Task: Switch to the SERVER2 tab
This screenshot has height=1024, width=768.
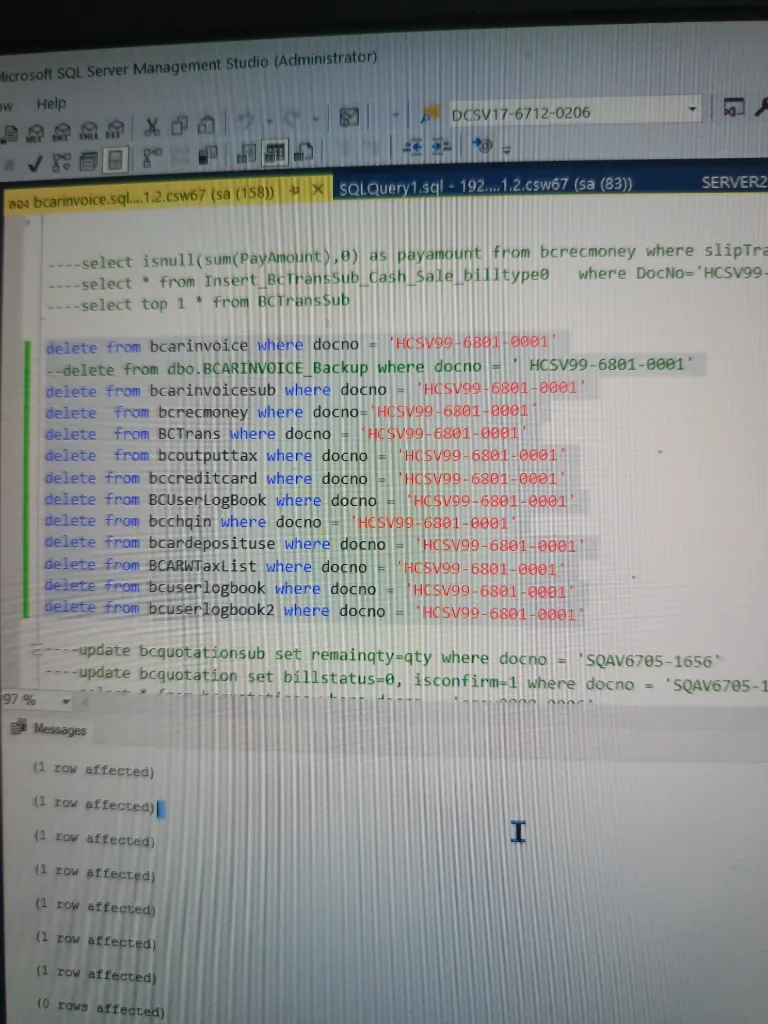Action: point(733,182)
